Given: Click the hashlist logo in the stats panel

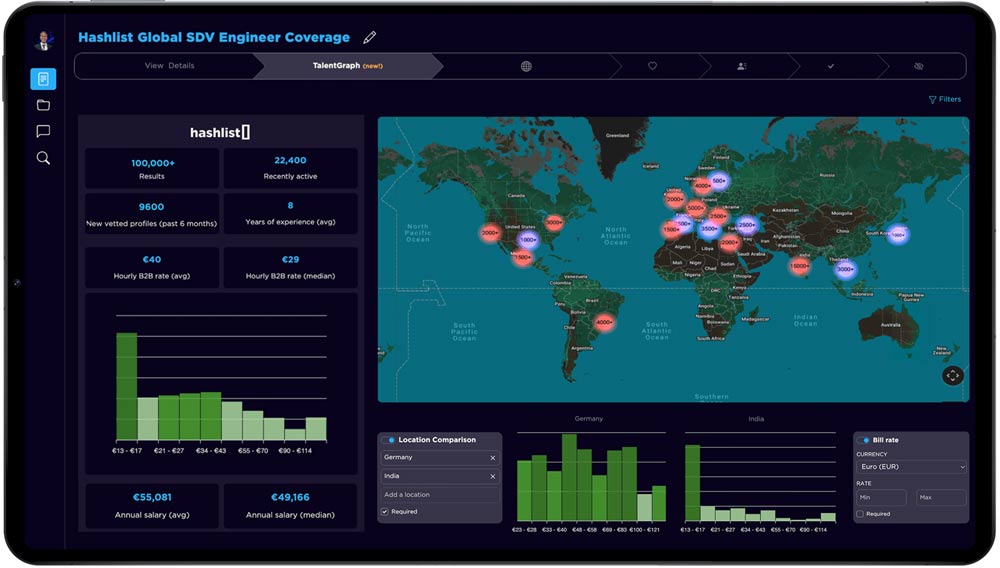Looking at the screenshot, I should [x=220, y=133].
